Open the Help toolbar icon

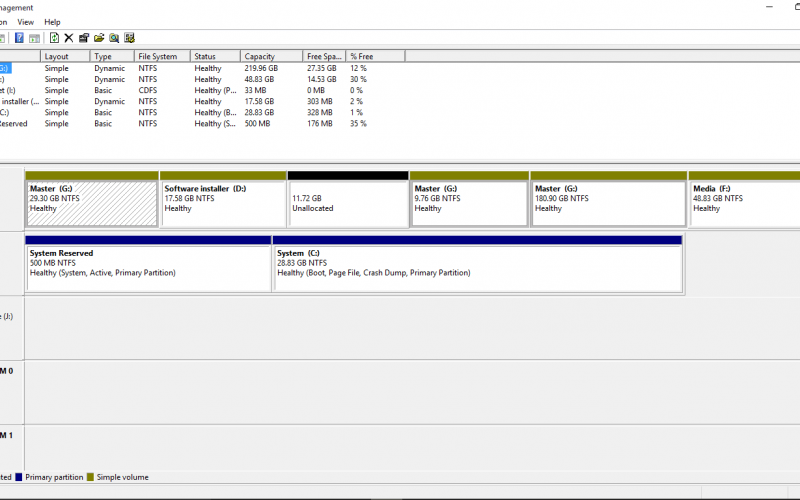click(19, 38)
